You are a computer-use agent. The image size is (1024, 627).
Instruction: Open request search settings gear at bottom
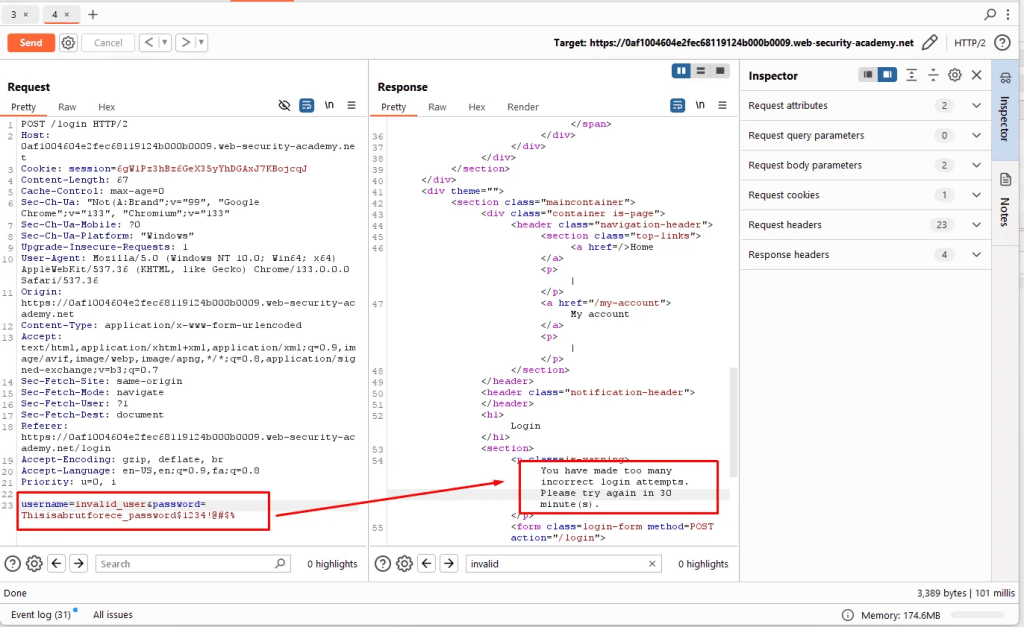click(x=34, y=564)
